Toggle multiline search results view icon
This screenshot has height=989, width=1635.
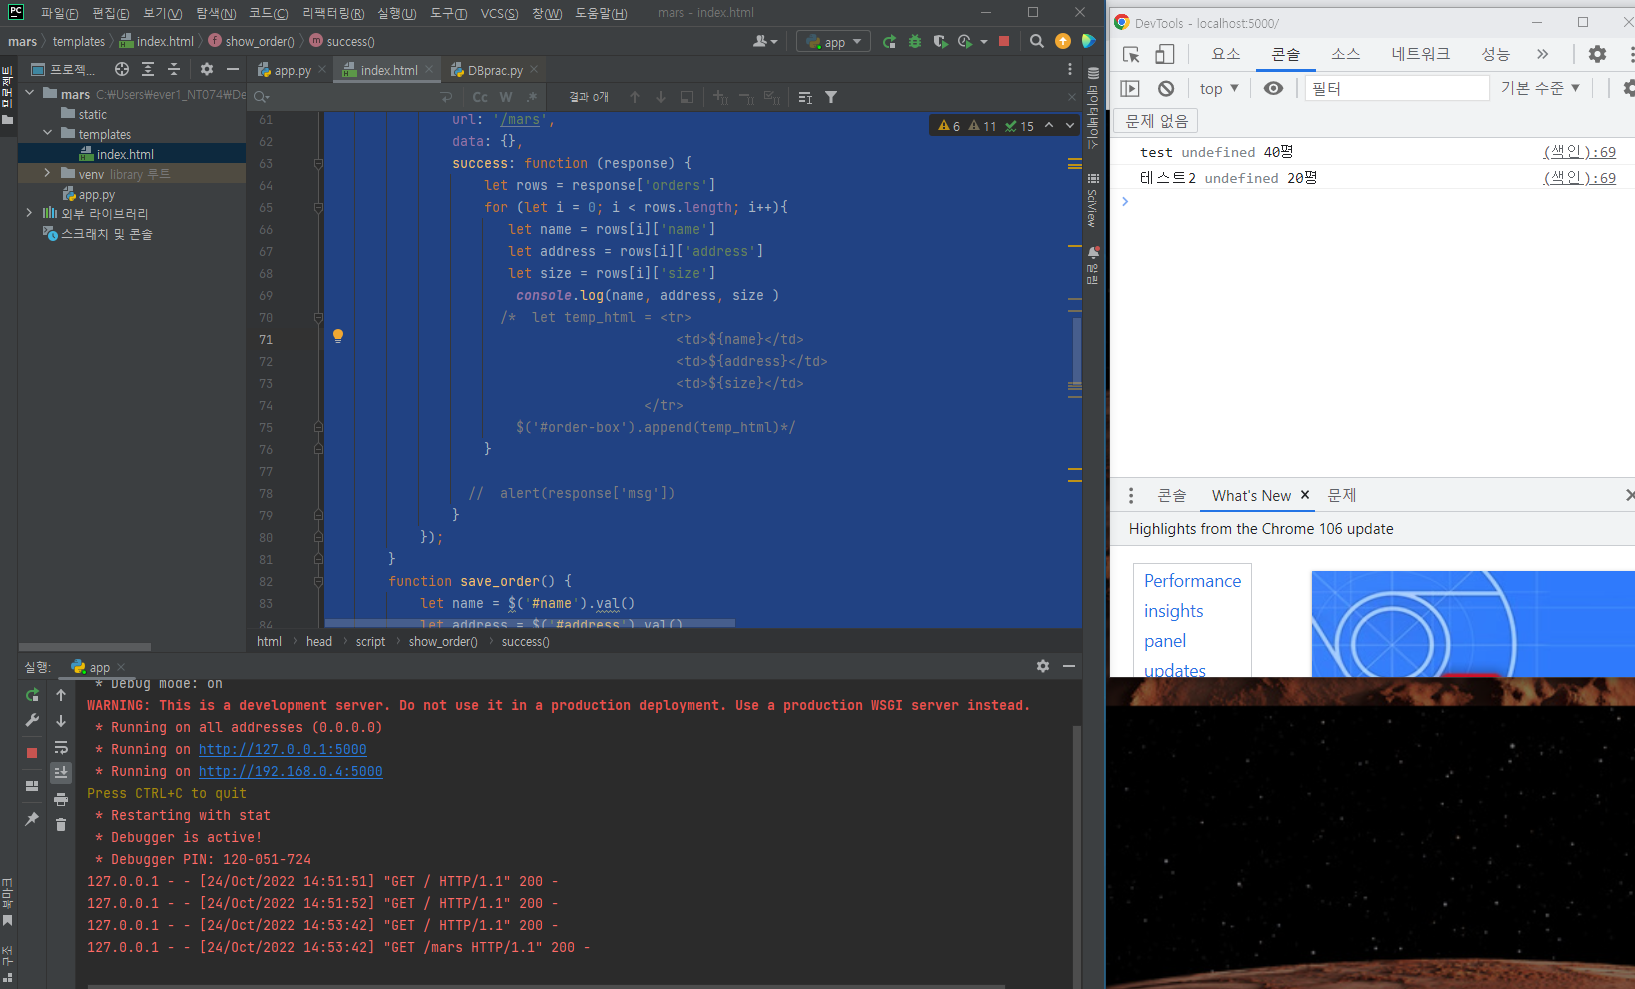[x=805, y=97]
